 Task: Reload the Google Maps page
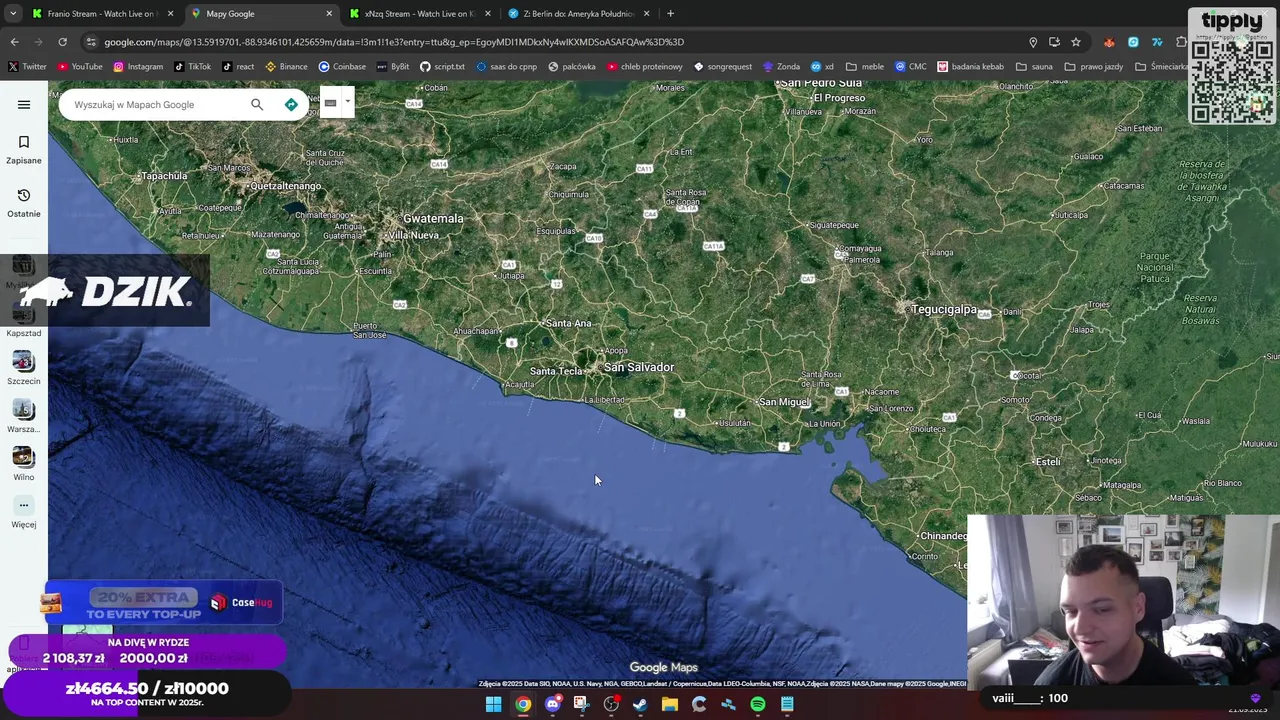pyautogui.click(x=62, y=42)
